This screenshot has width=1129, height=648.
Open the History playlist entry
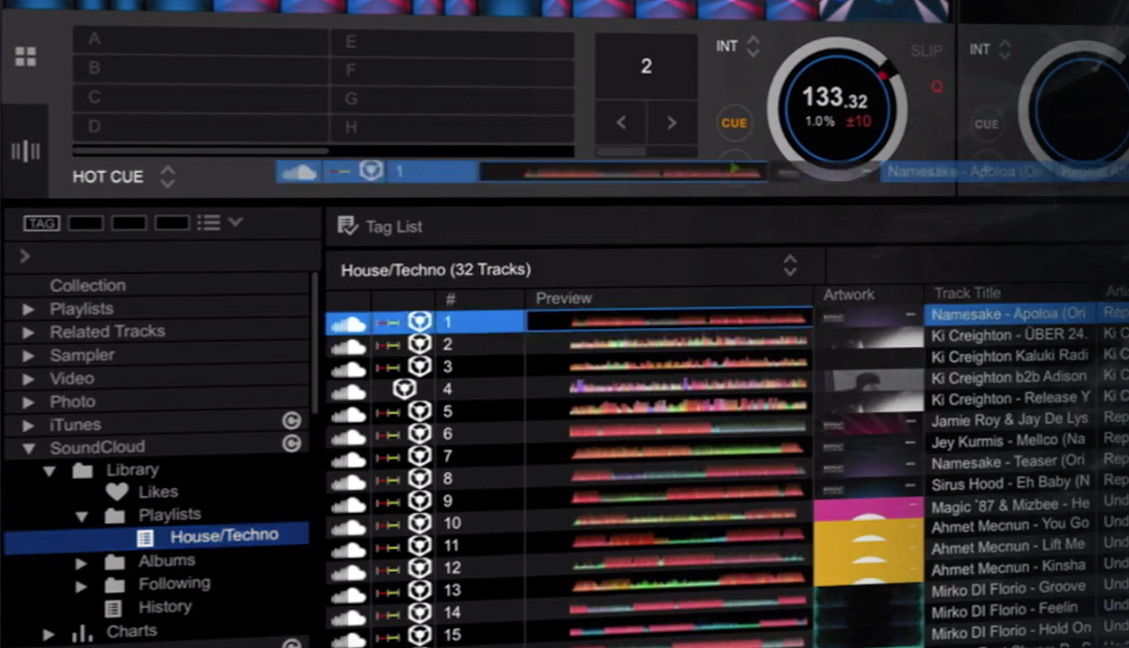(165, 607)
